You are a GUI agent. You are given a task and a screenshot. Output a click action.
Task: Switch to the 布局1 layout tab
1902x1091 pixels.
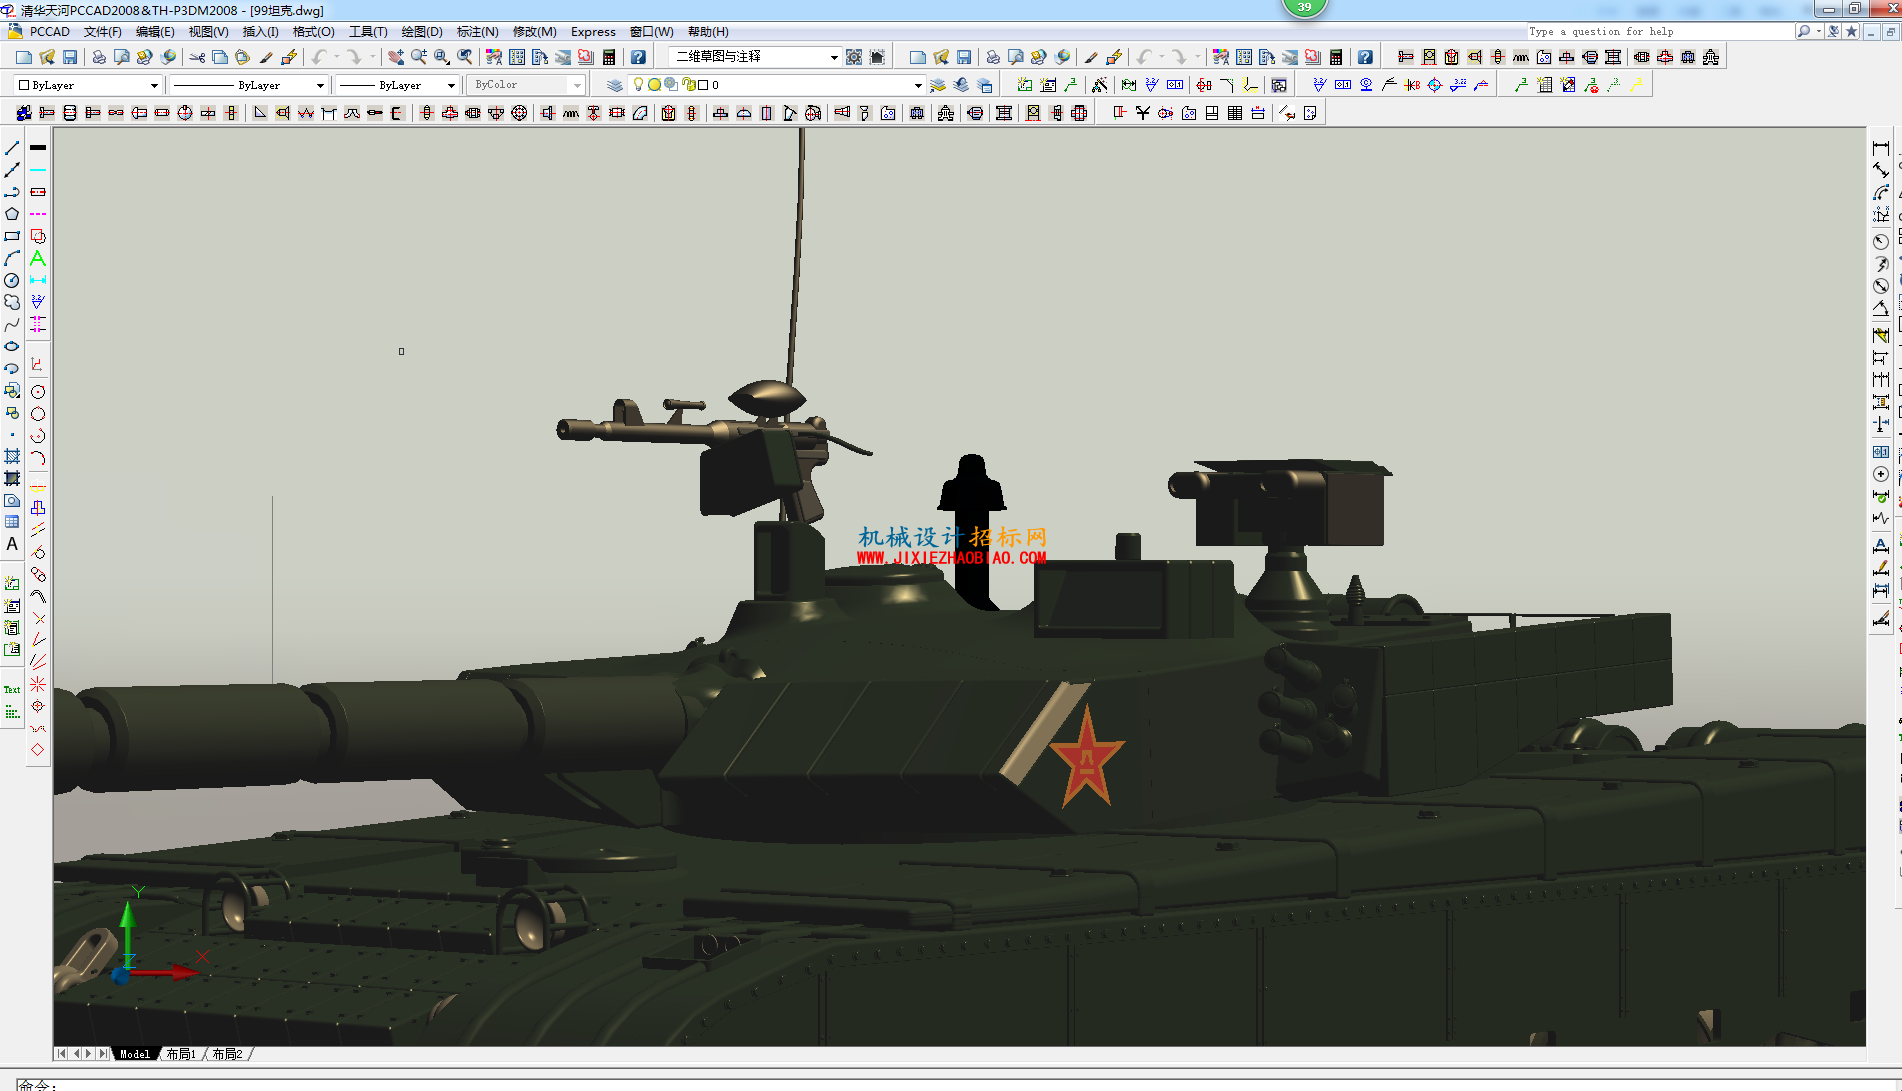[181, 1054]
